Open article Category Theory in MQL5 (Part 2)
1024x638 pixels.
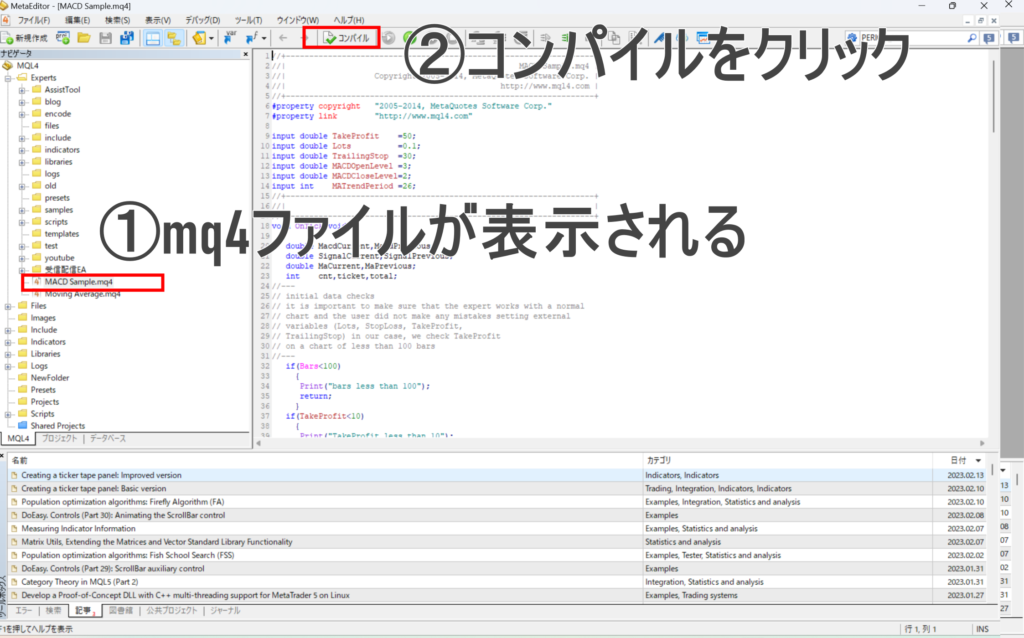(x=80, y=582)
